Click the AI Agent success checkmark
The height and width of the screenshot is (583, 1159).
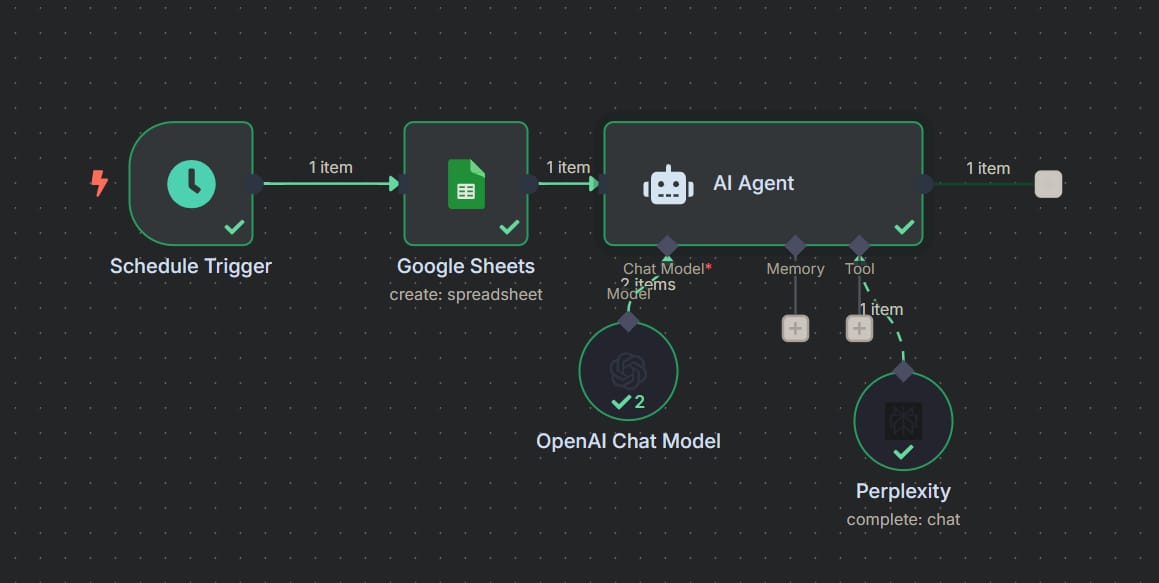[904, 227]
